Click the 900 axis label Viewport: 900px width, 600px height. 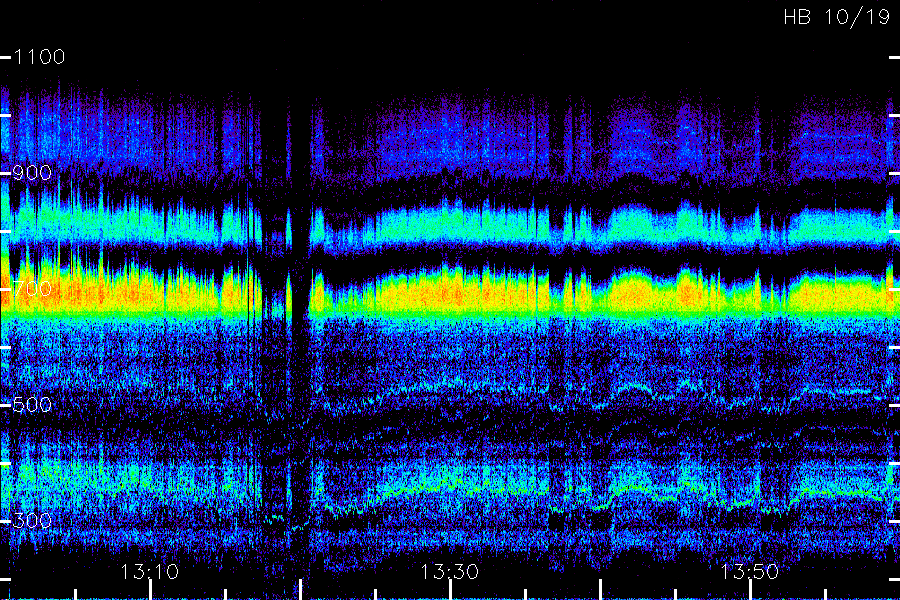tap(32, 173)
